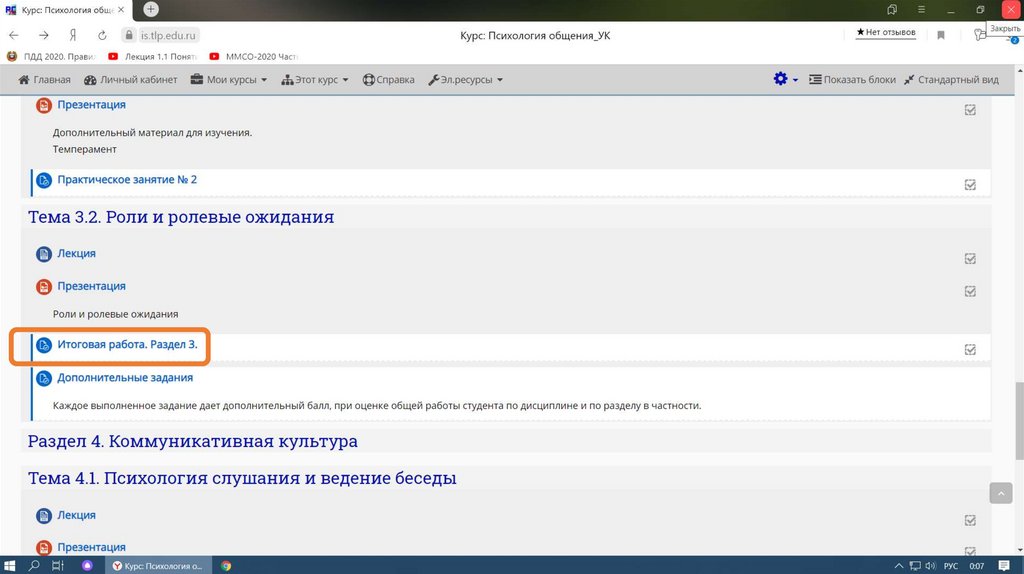Click Показать блоки button
Viewport: 1024px width, 574px height.
(x=852, y=80)
